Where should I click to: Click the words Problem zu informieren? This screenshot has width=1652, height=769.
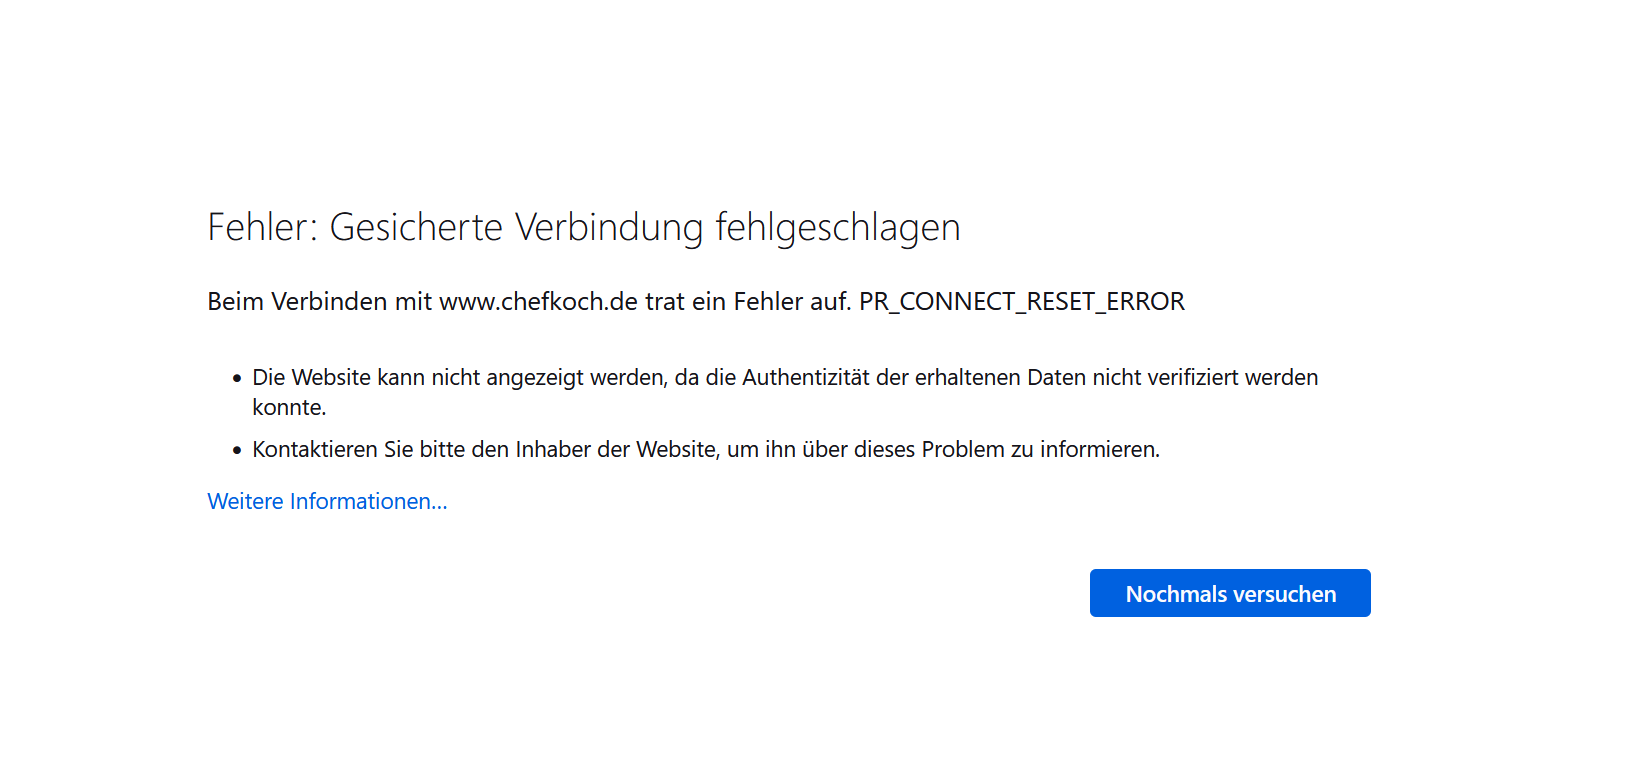[x=1041, y=450]
